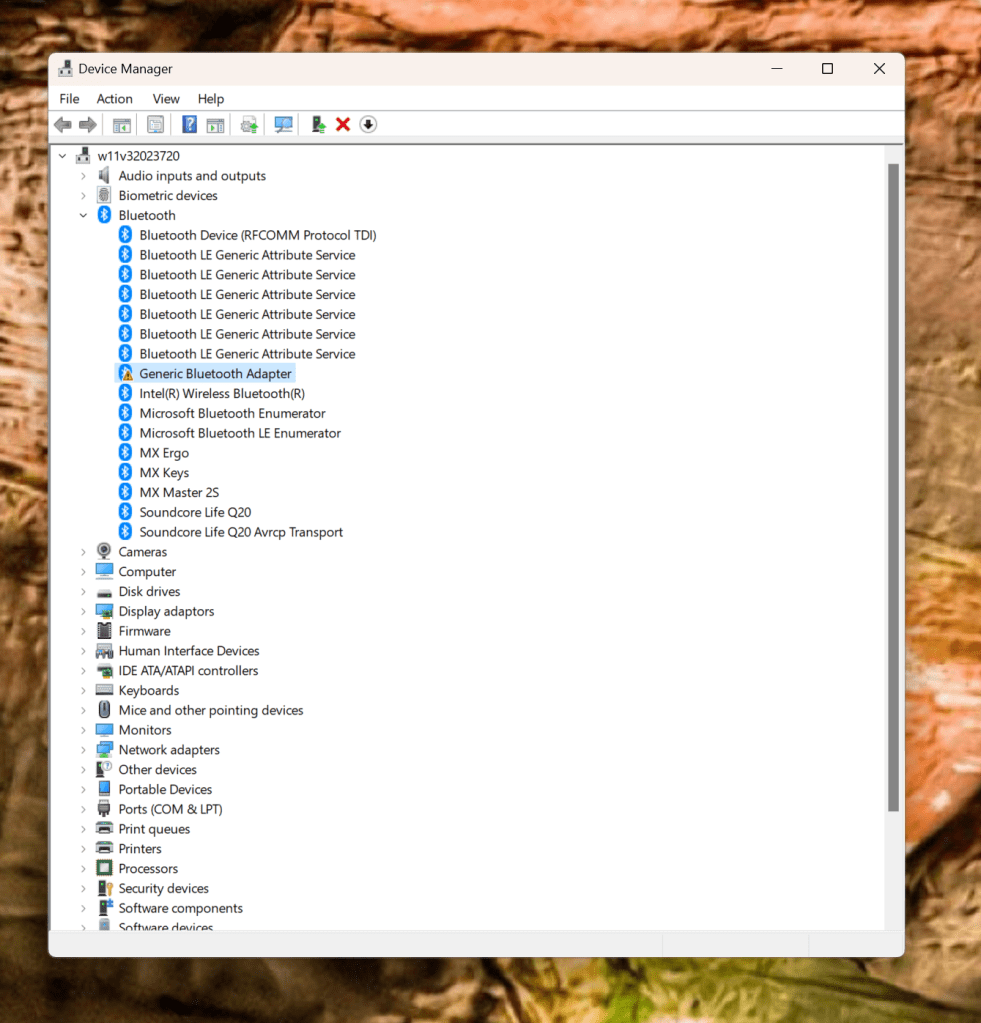Select Microsoft Bluetooth Enumerator
Viewport: 981px width, 1023px height.
coord(232,413)
